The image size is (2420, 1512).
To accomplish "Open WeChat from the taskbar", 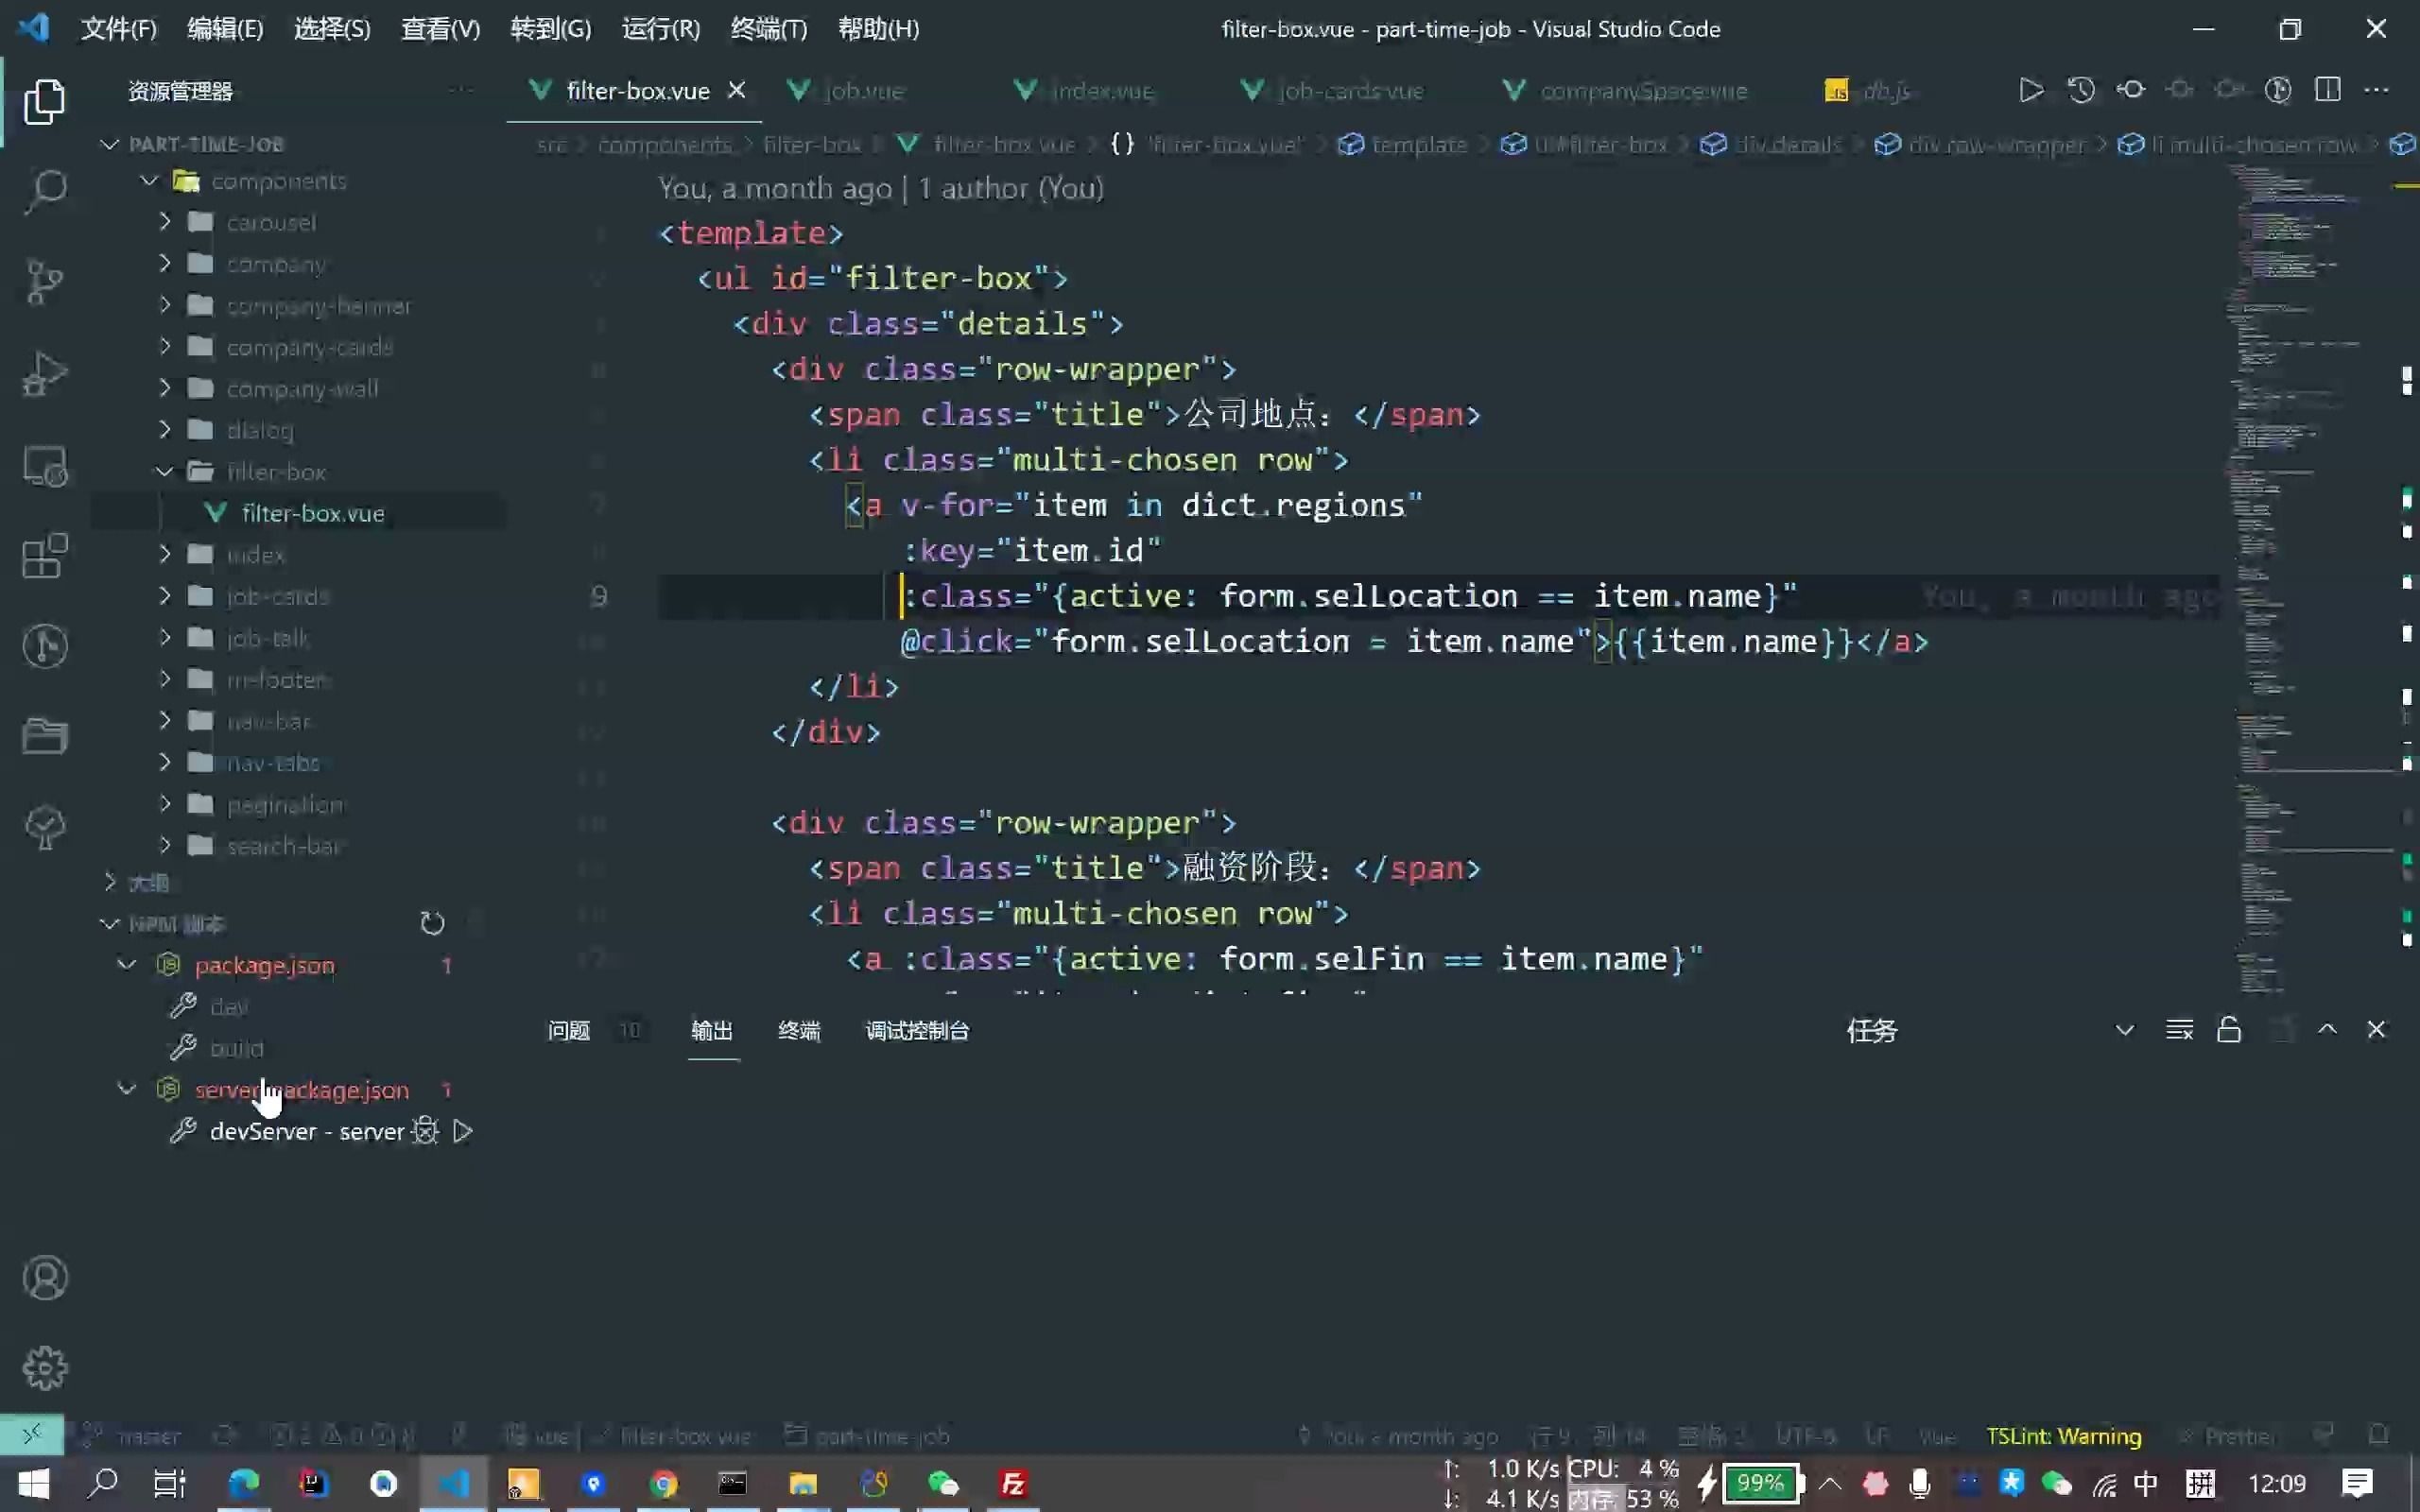I will pyautogui.click(x=943, y=1483).
